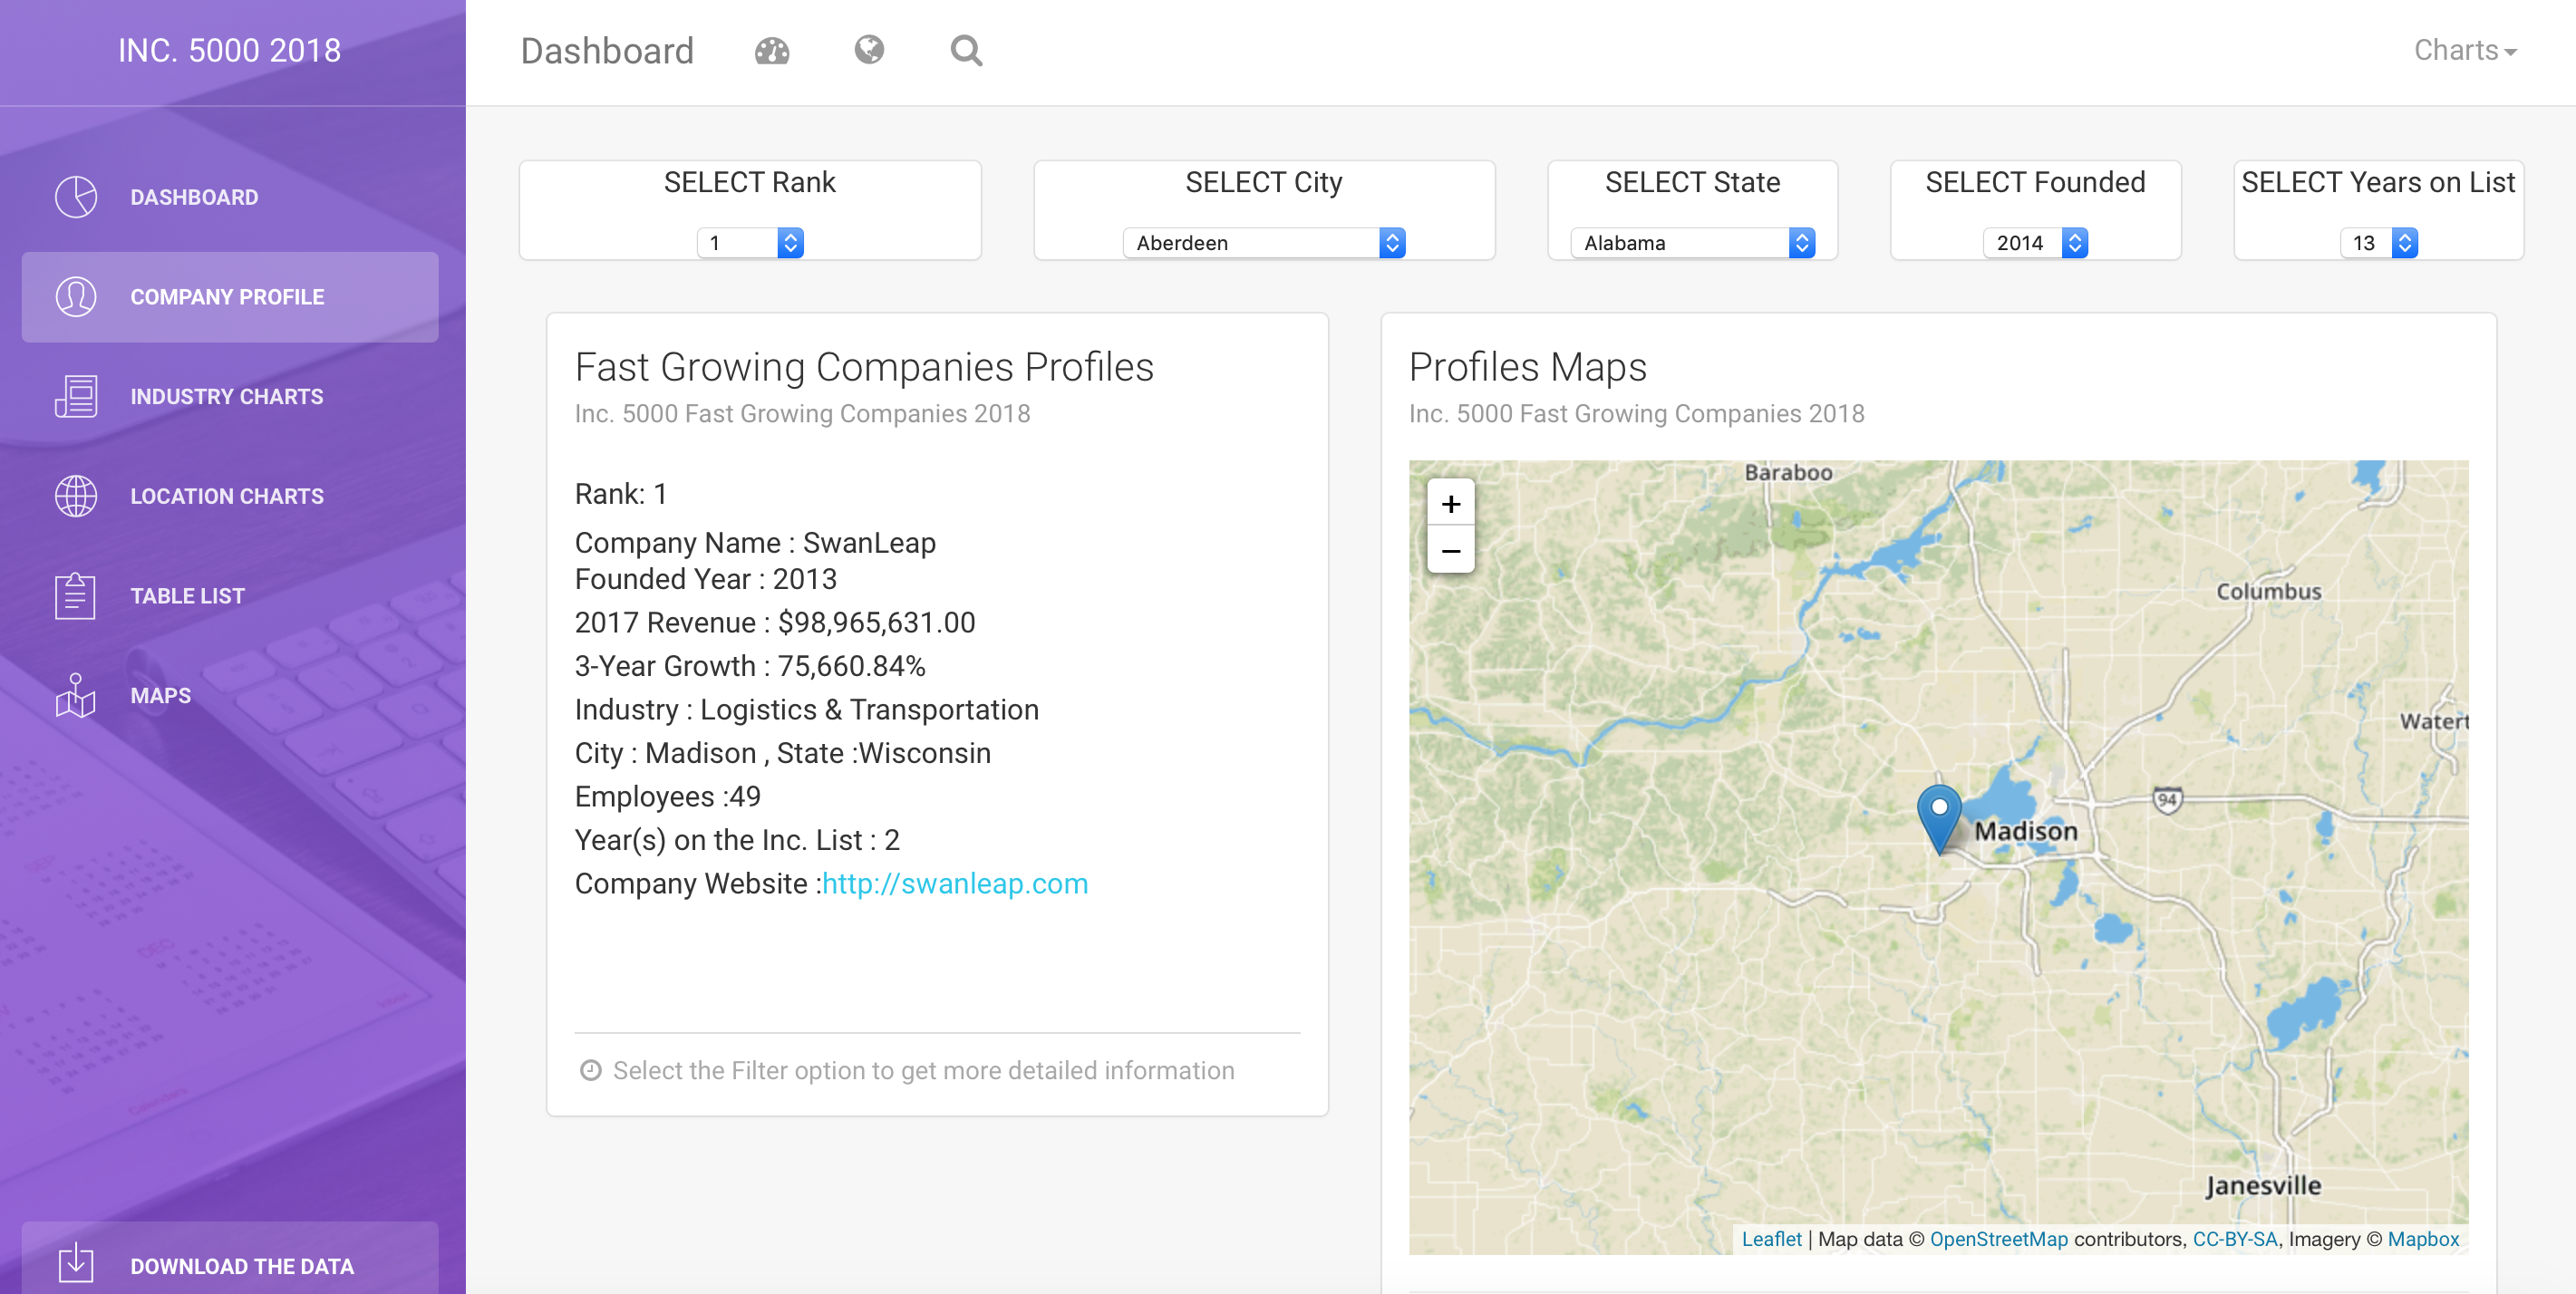Screen dimensions: 2576x1294
Task: Click the Industry Charts document icon
Action: tap(76, 396)
